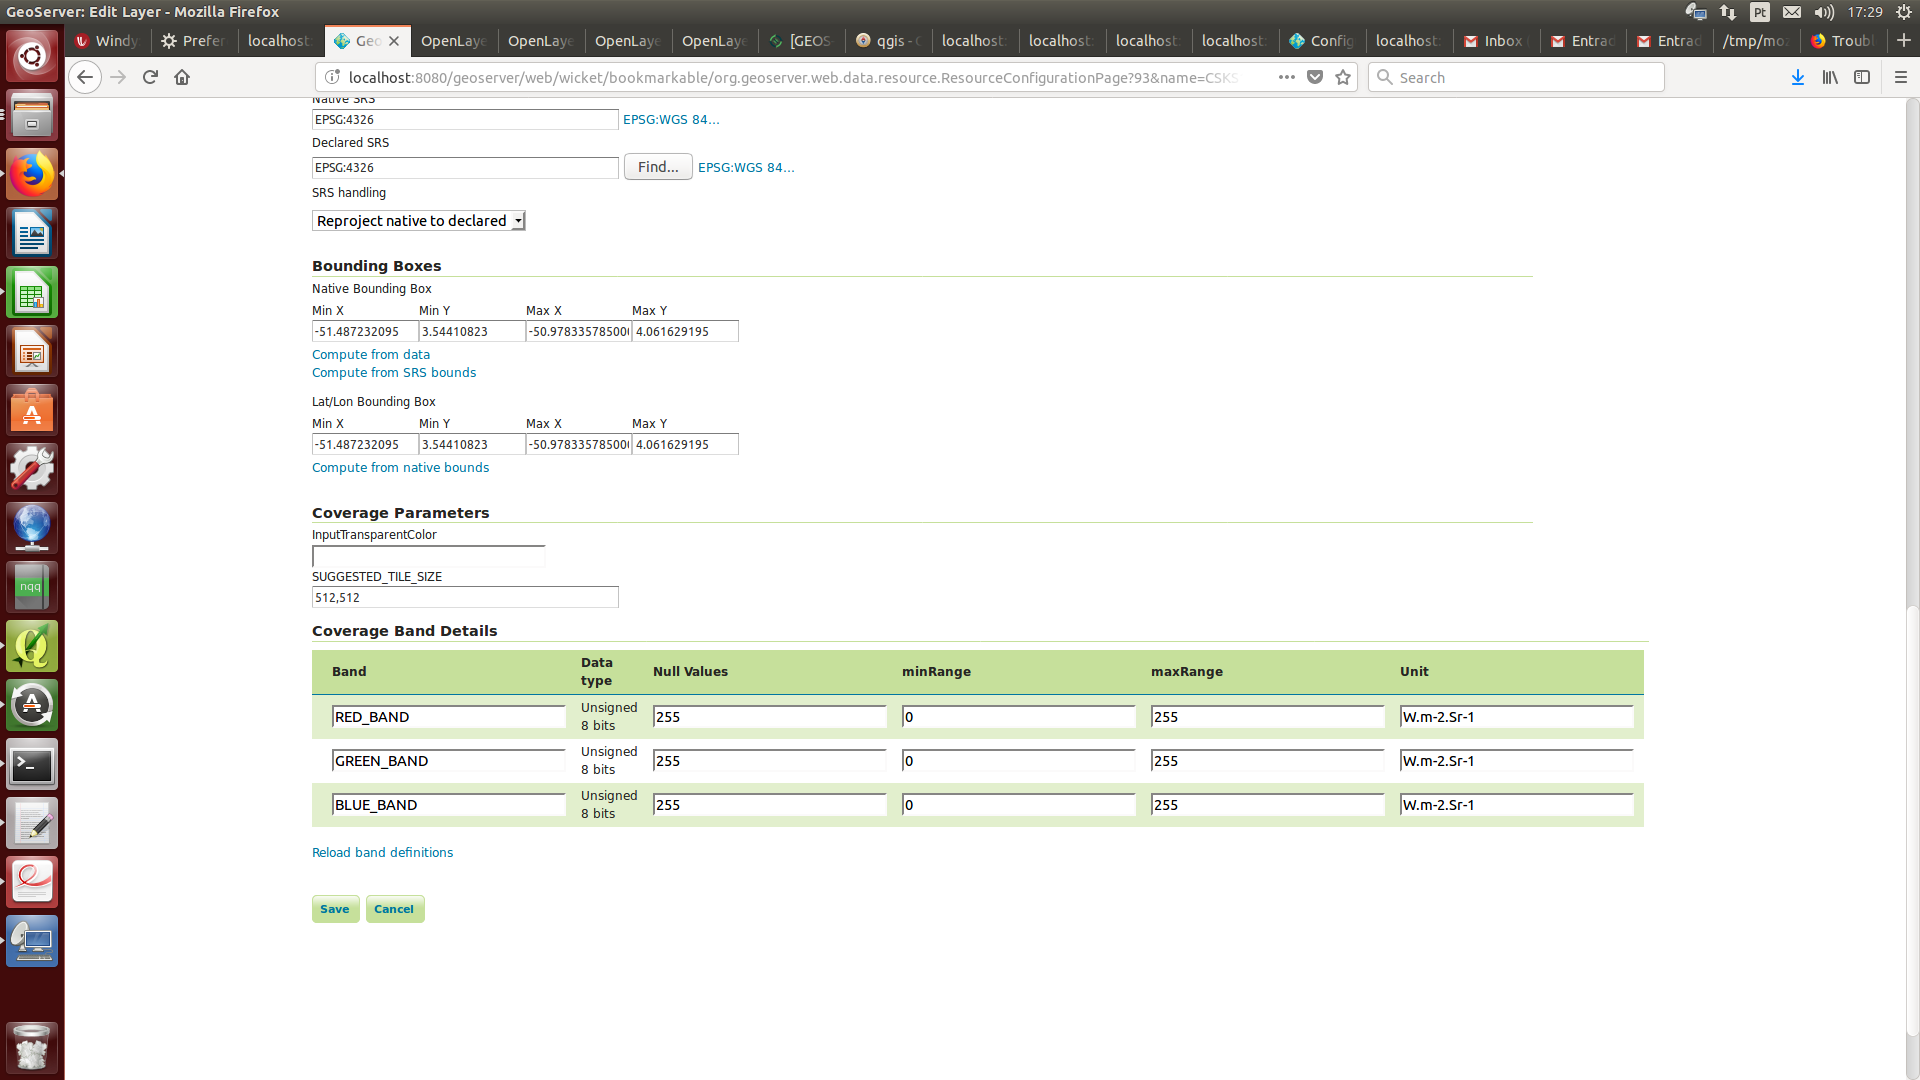Open SRS handling dropdown
The height and width of the screenshot is (1080, 1920).
(x=419, y=221)
